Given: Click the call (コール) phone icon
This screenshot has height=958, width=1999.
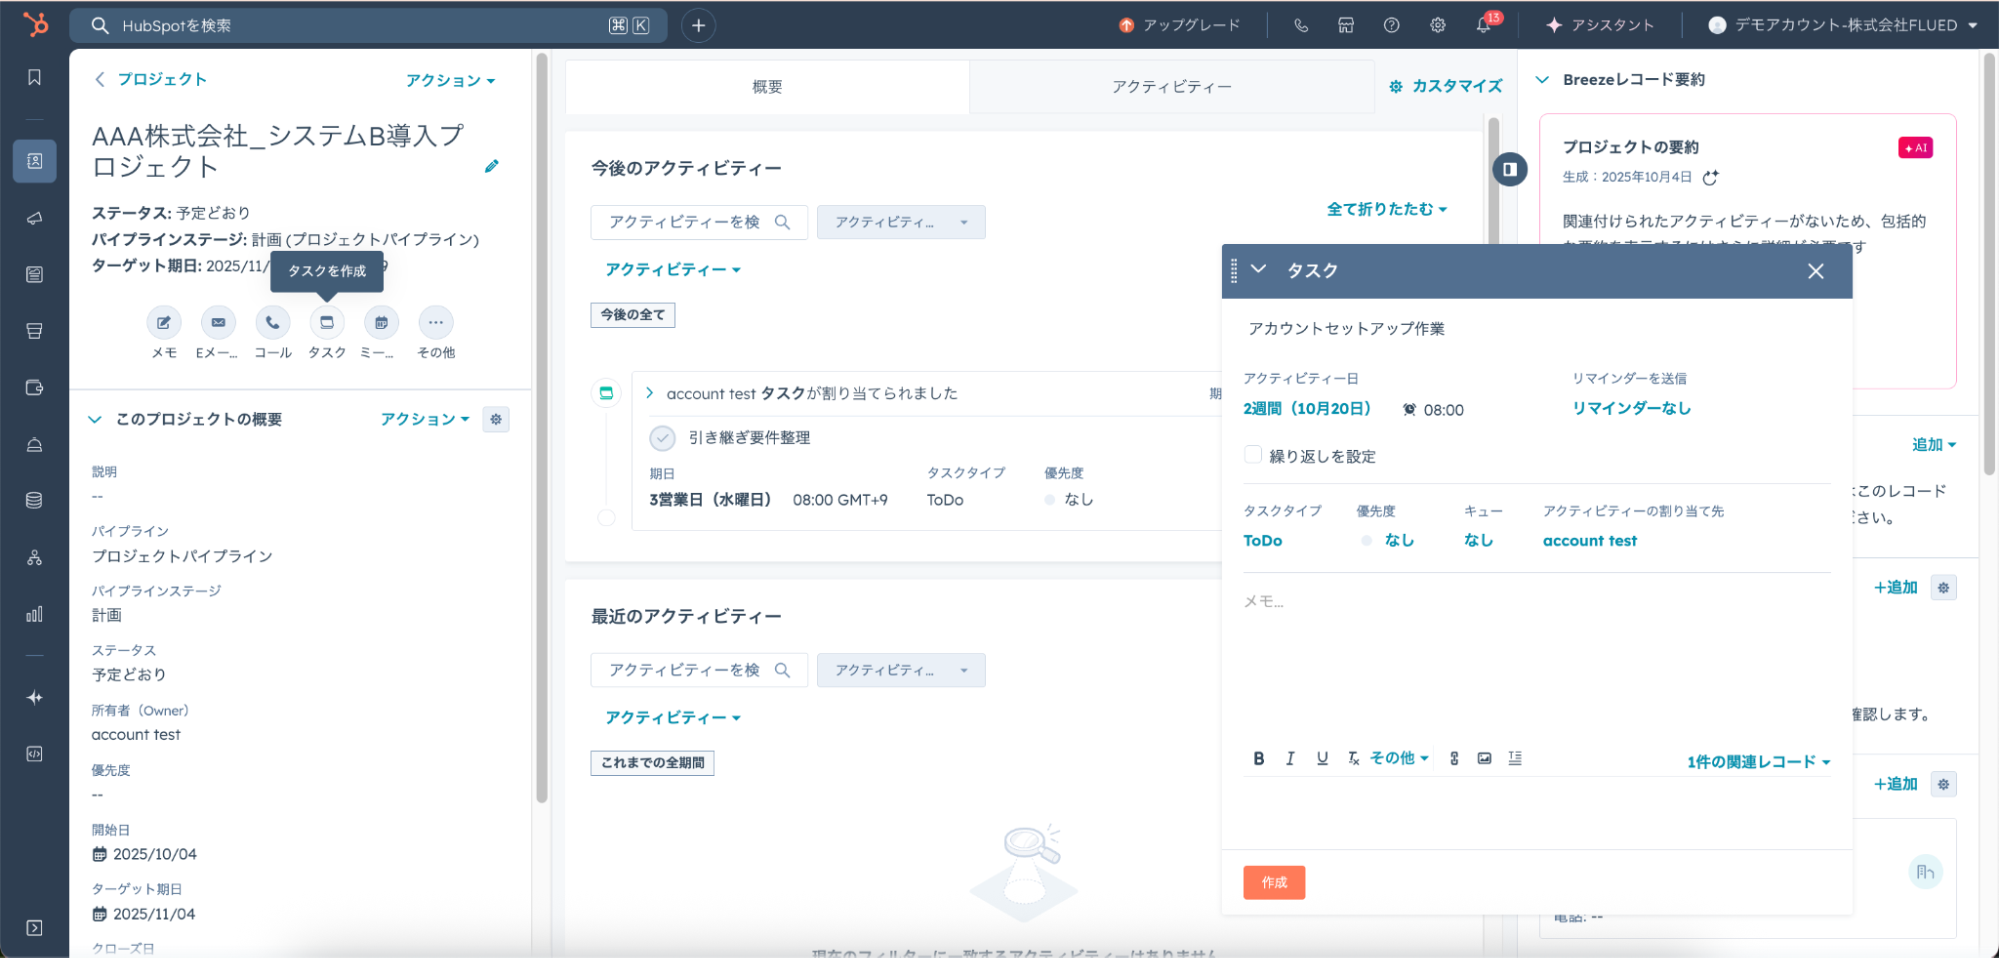Looking at the screenshot, I should (x=272, y=323).
